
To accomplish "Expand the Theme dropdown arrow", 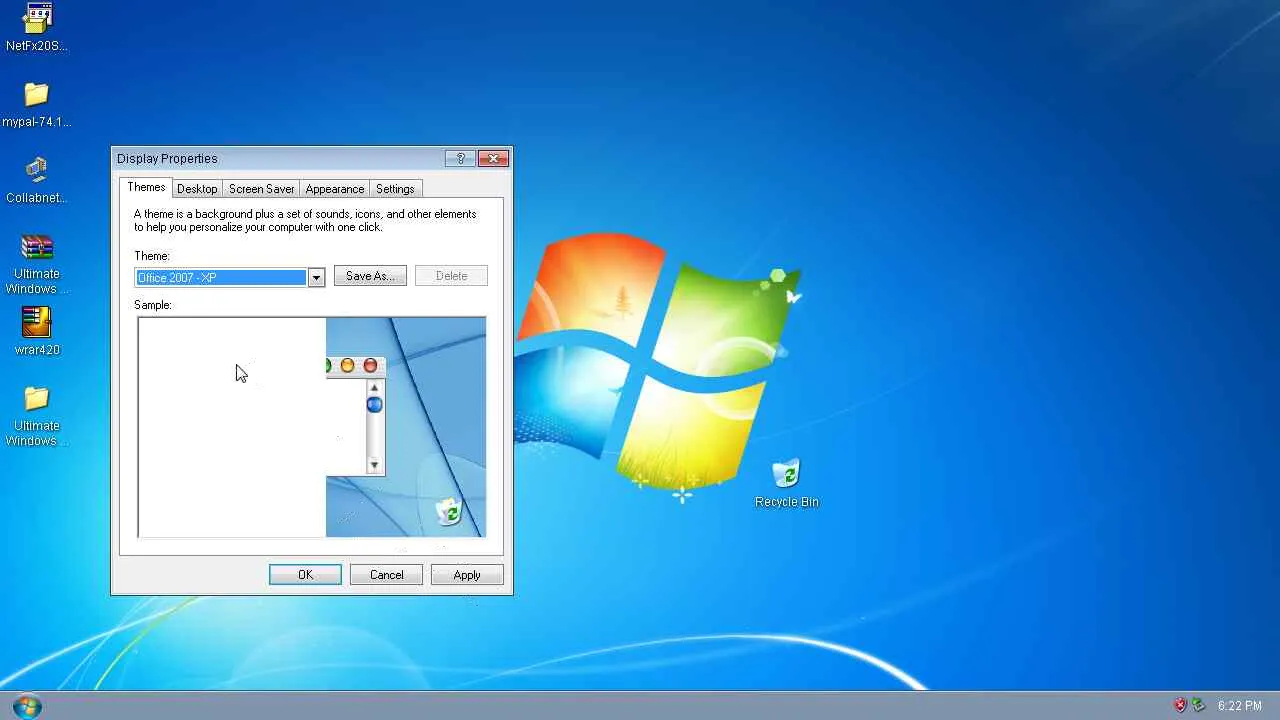I will [x=316, y=277].
